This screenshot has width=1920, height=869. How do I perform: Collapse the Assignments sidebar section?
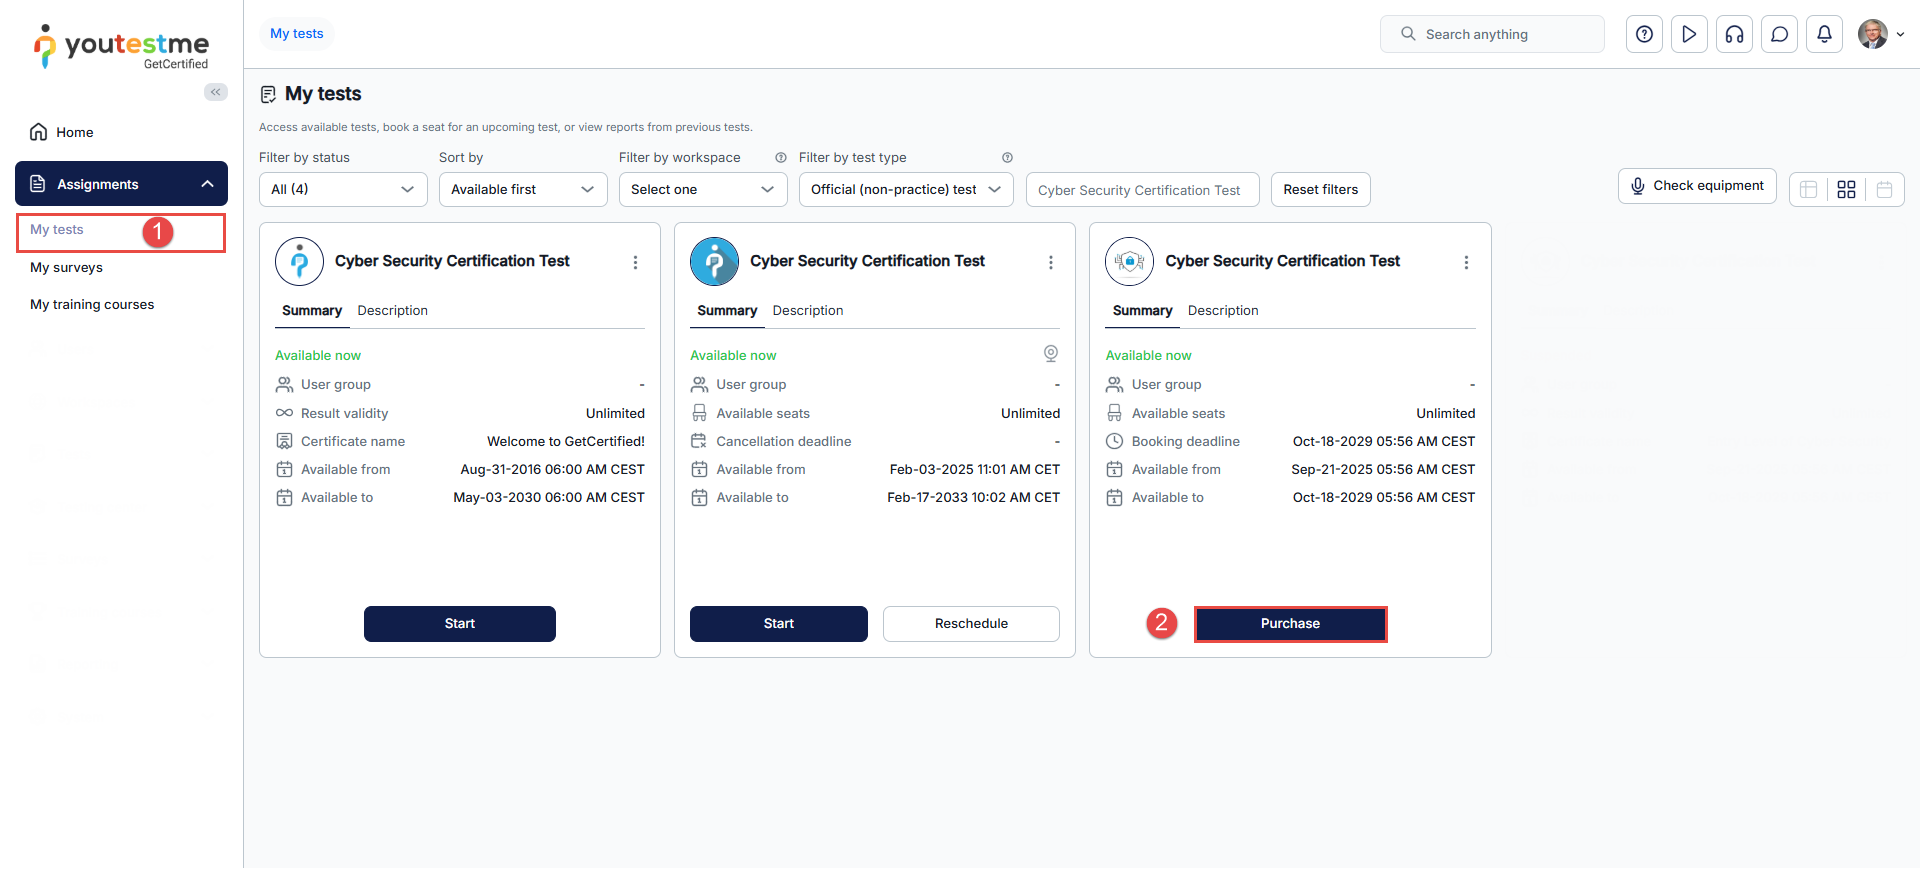(x=207, y=184)
